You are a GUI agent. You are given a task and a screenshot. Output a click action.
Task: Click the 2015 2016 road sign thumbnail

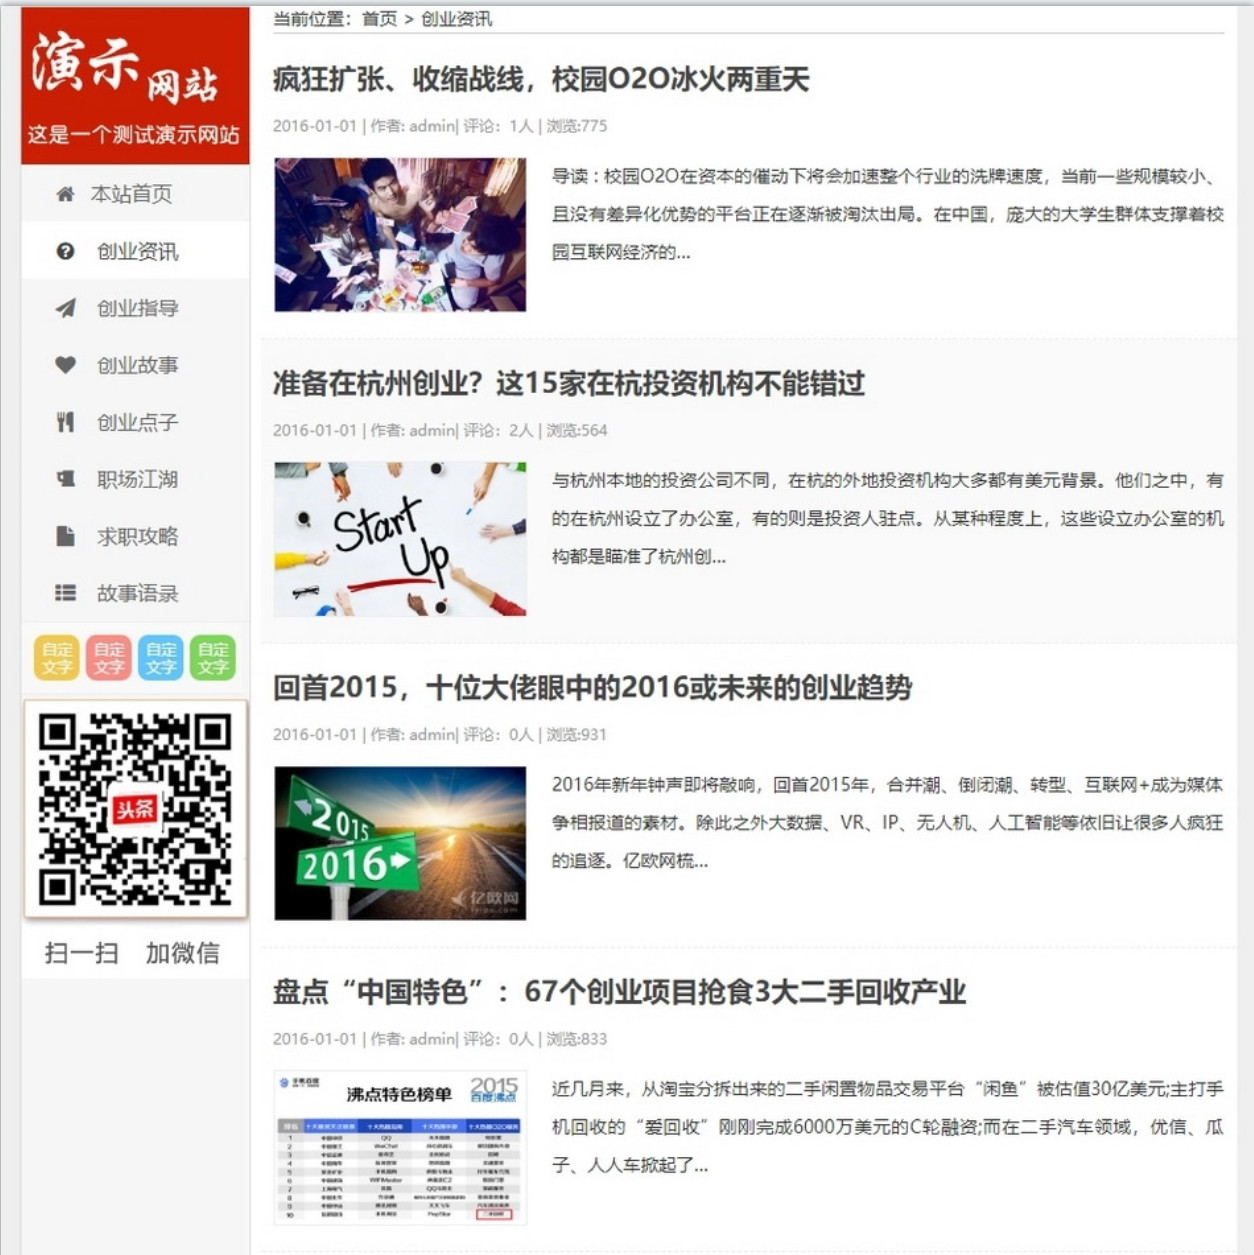coord(400,843)
